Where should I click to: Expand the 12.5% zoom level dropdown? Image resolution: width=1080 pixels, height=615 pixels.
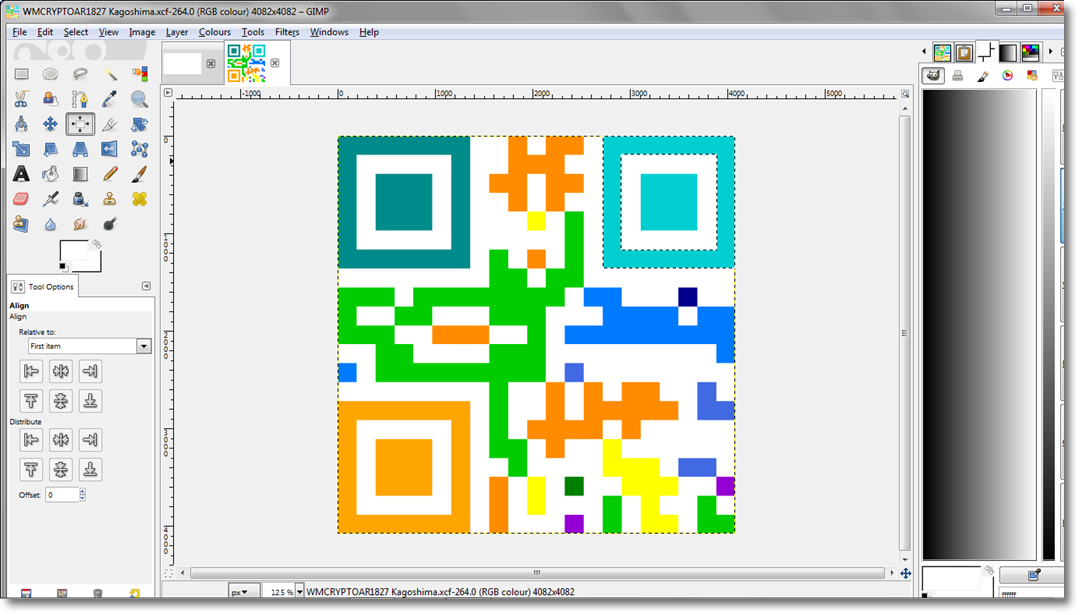(299, 592)
